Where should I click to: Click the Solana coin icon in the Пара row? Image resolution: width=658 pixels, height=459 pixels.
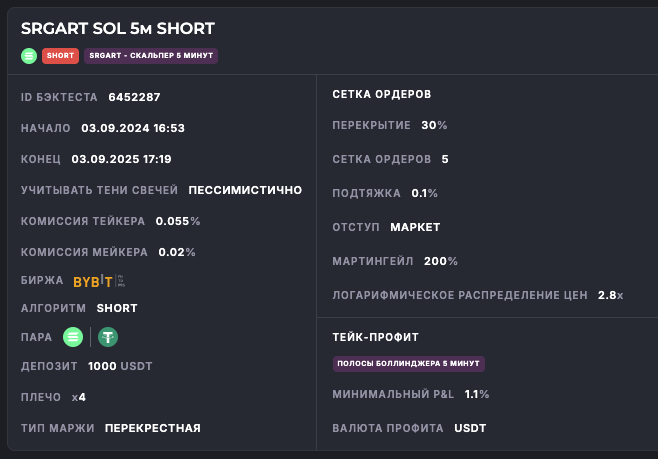click(73, 337)
